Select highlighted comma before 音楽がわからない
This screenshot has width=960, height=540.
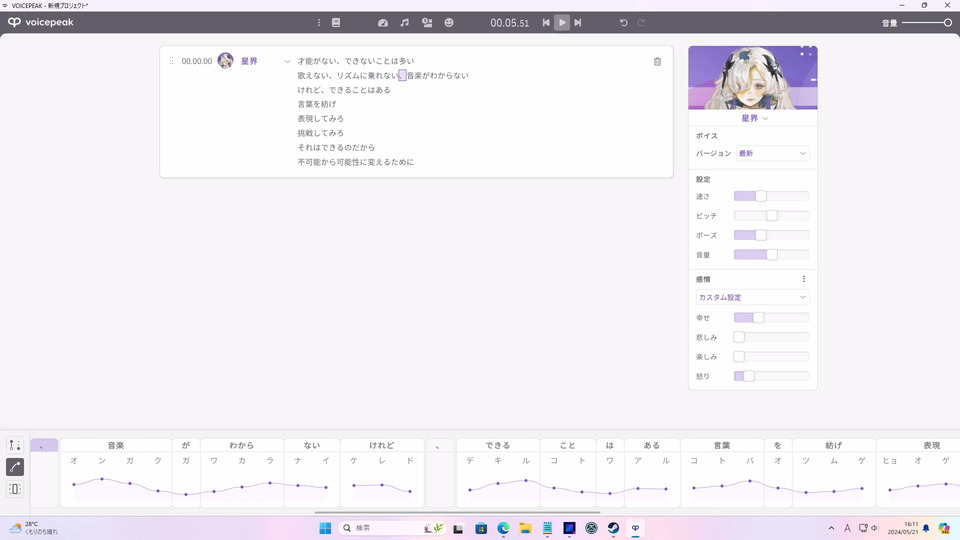pos(402,75)
